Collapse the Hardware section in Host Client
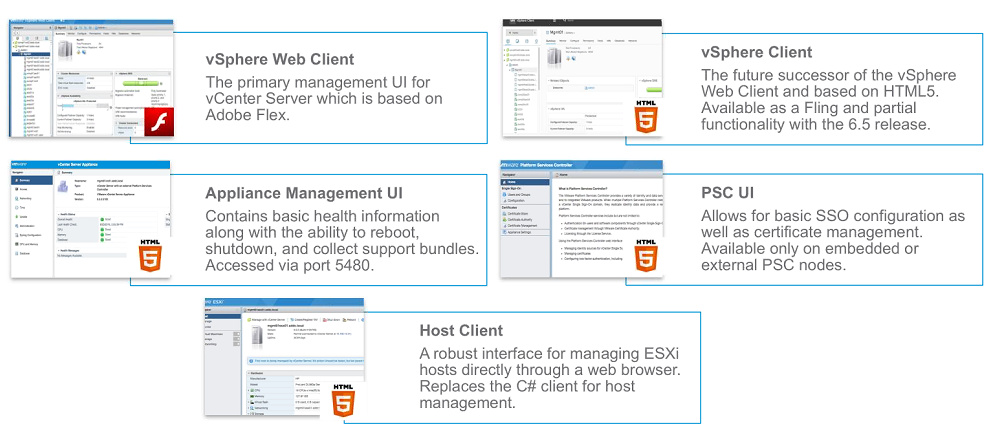This screenshot has width=991, height=430. click(249, 373)
